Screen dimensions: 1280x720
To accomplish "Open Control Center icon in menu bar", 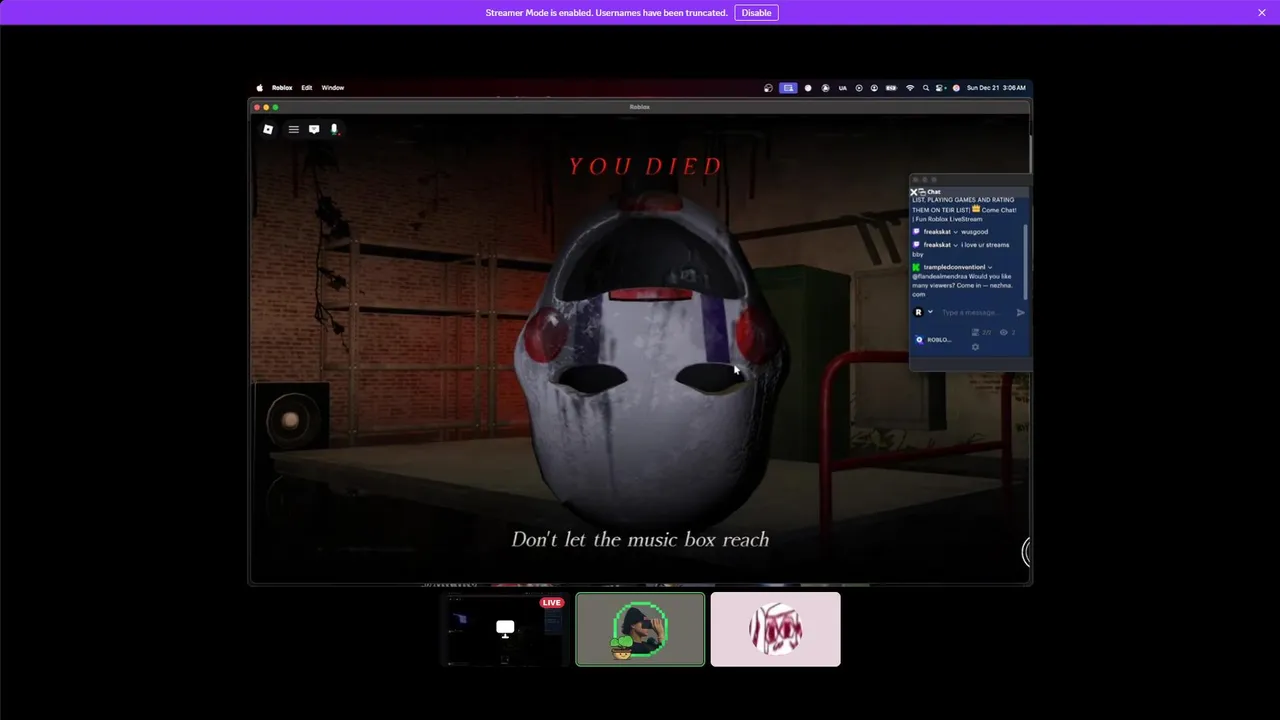I will coord(940,88).
